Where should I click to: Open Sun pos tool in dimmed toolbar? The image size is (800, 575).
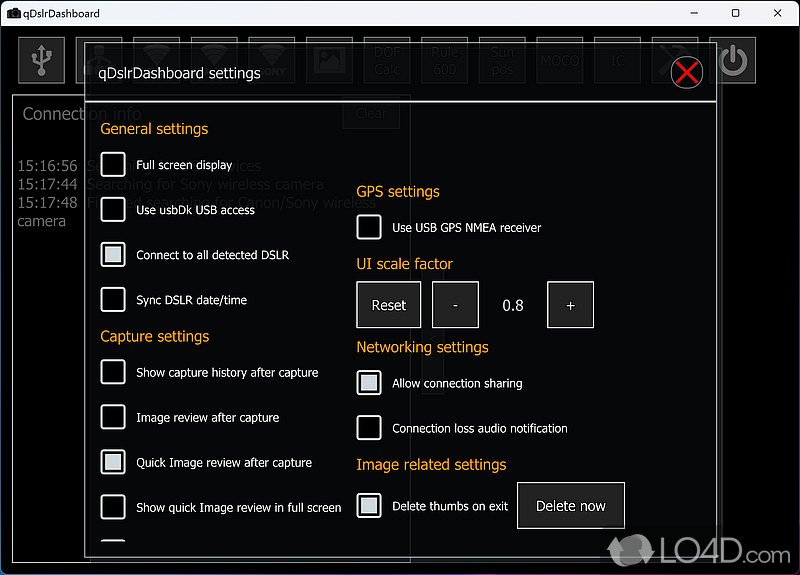pos(502,60)
